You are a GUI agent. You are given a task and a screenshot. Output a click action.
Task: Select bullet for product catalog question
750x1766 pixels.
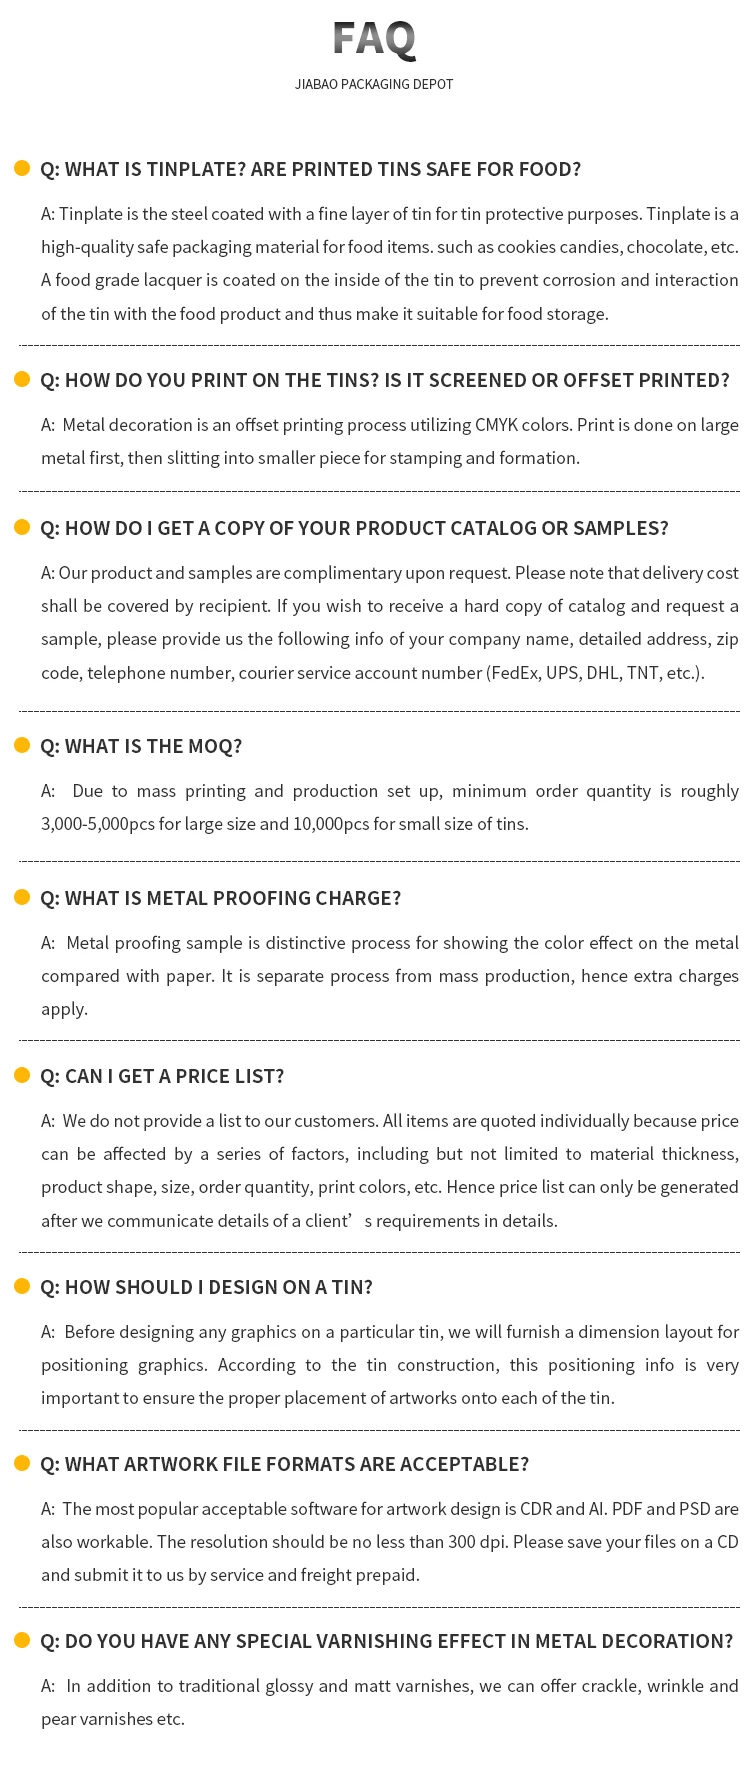point(22,527)
